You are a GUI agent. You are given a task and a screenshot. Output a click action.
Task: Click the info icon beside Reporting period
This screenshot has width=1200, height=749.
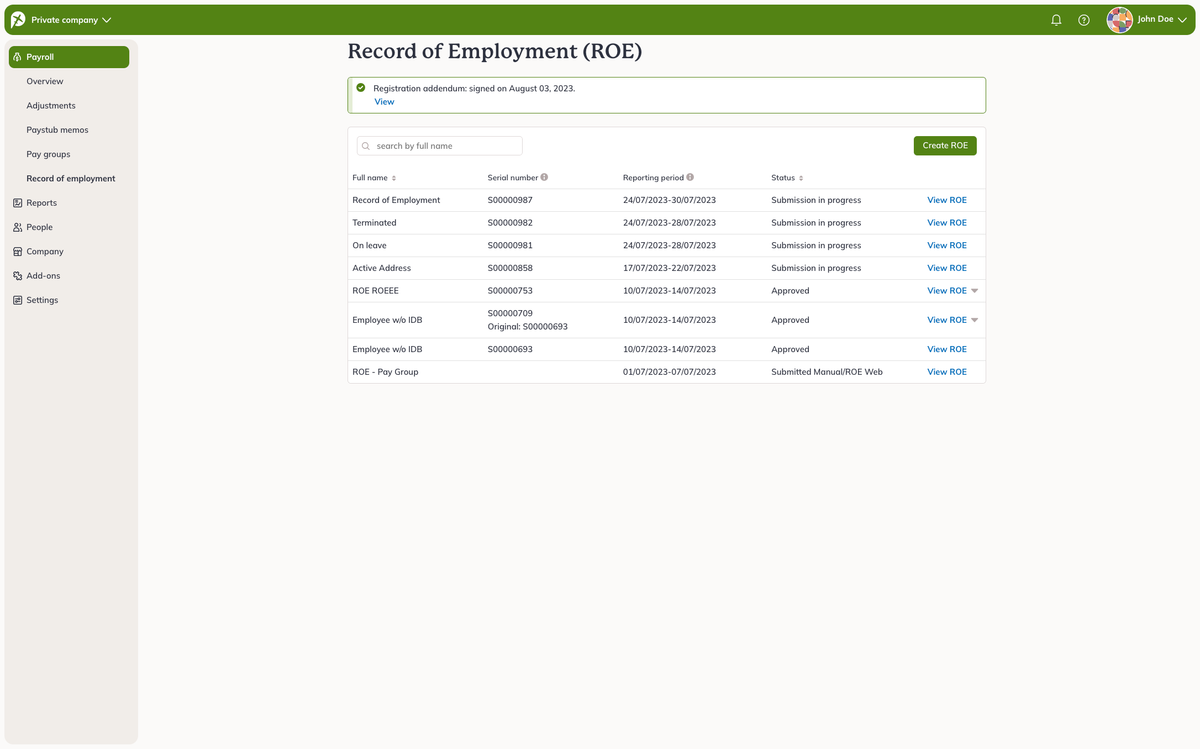689,177
